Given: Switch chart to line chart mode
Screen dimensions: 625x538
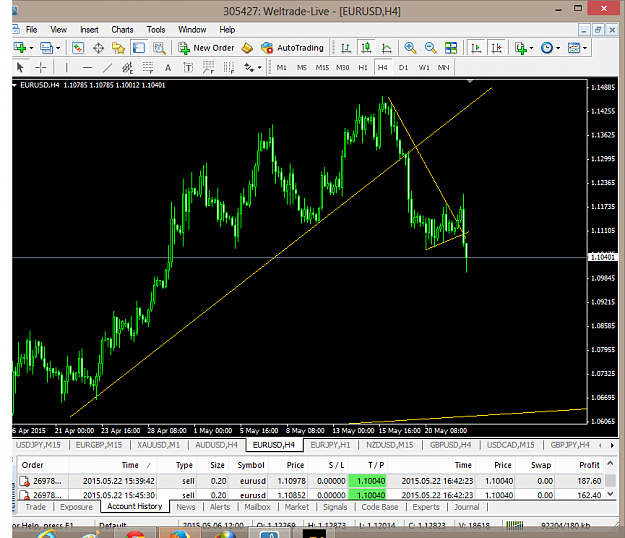Looking at the screenshot, I should 386,48.
